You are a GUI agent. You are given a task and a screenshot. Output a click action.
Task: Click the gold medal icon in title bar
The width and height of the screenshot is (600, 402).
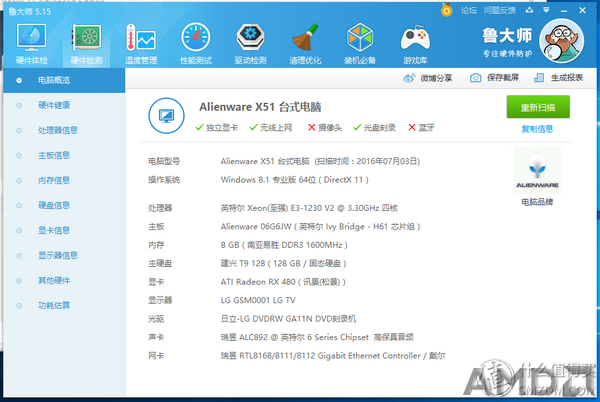coord(447,10)
